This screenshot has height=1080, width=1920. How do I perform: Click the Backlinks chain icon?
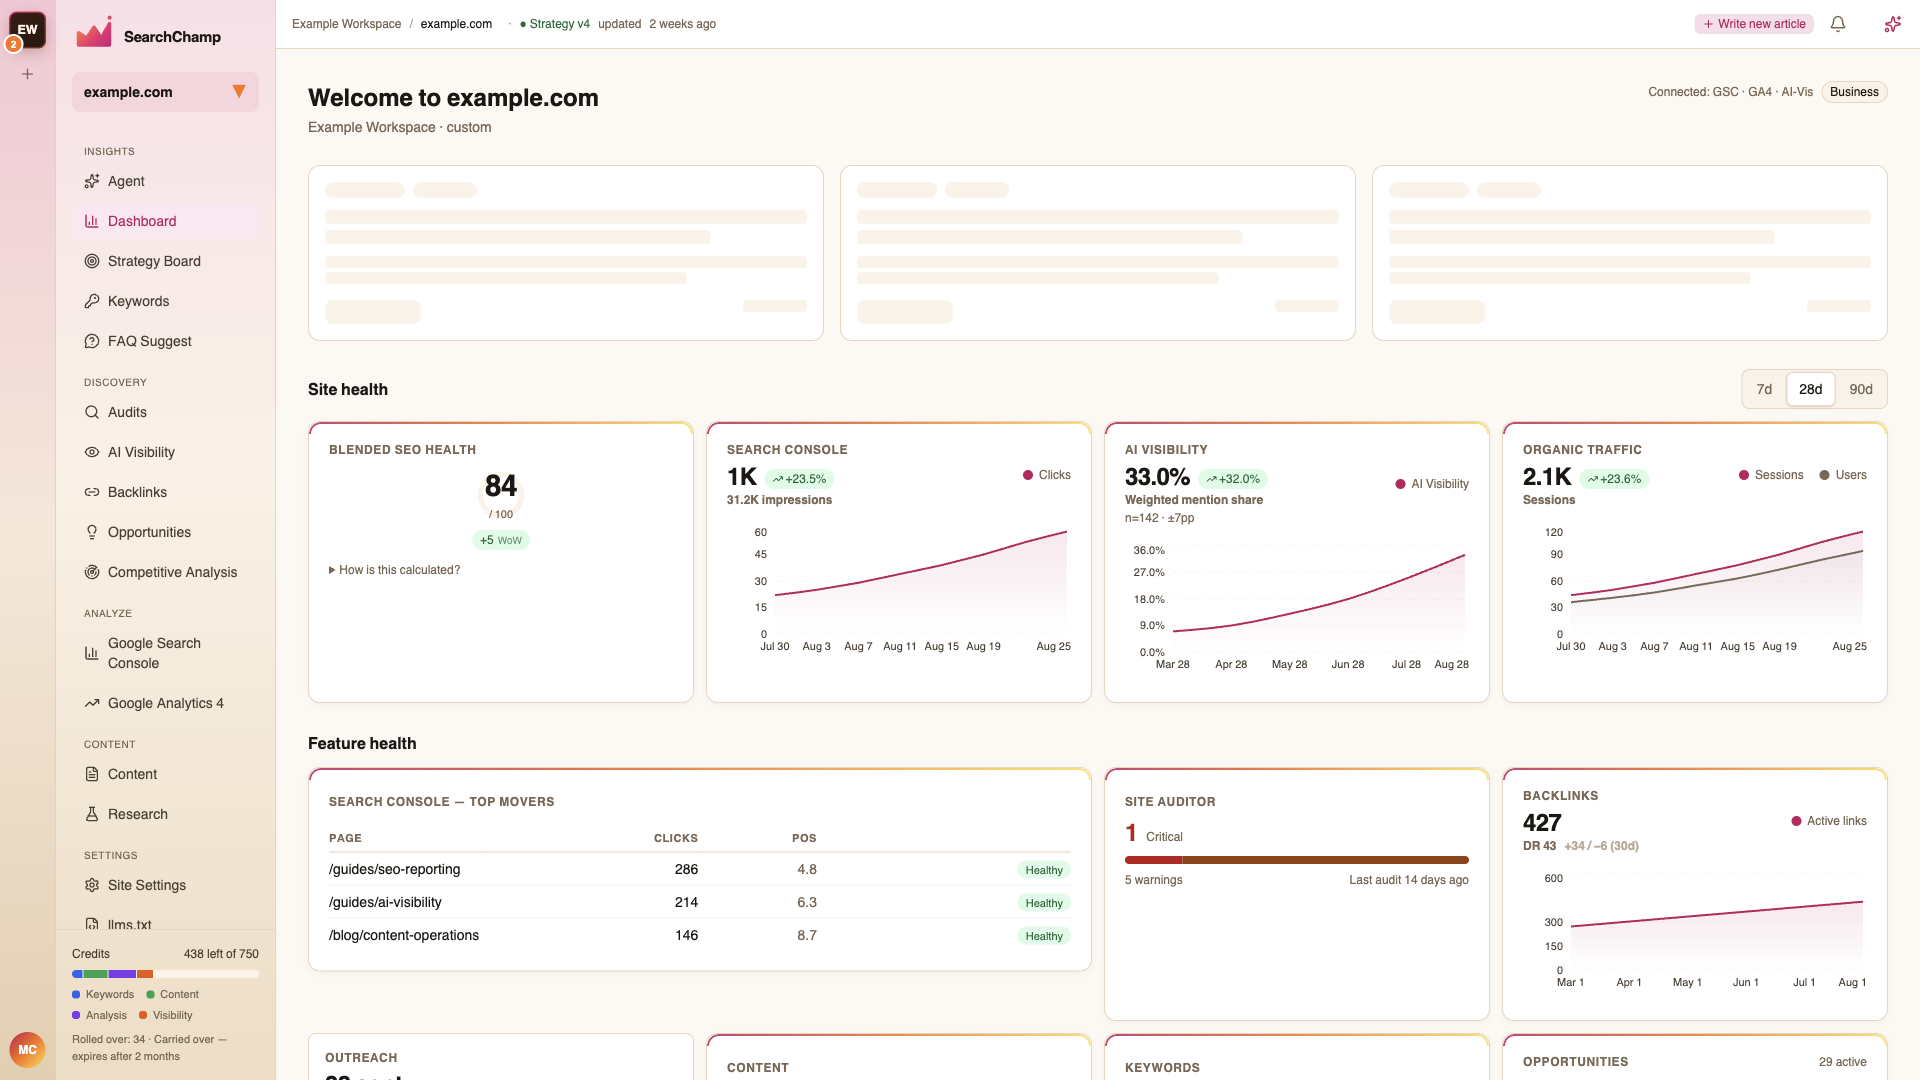pos(92,492)
